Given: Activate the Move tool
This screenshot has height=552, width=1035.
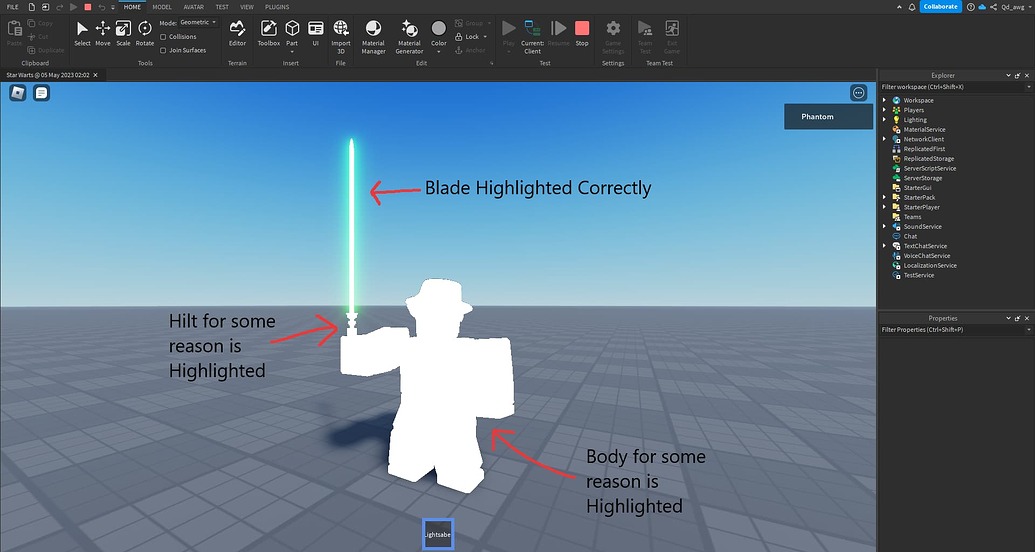Looking at the screenshot, I should [x=102, y=33].
